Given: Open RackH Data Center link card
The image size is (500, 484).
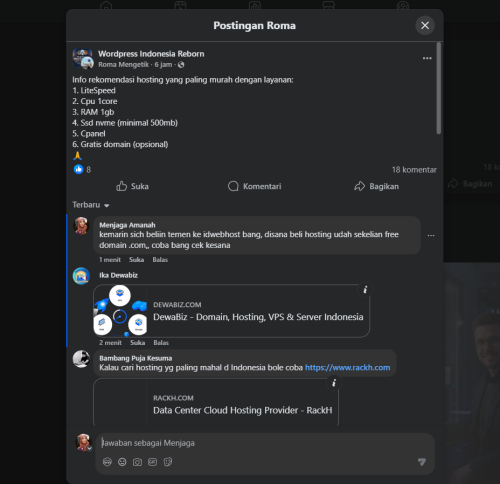Looking at the screenshot, I should (x=216, y=402).
